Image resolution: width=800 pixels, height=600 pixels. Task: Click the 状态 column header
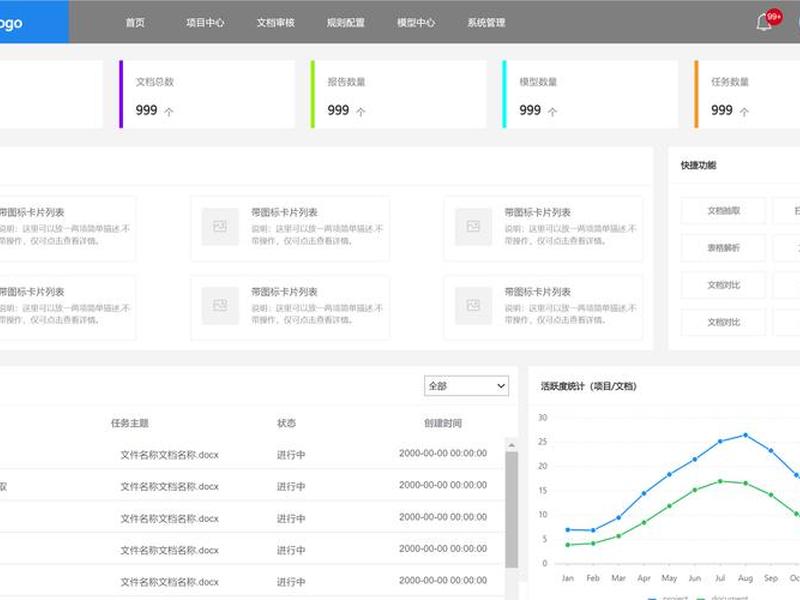point(286,422)
